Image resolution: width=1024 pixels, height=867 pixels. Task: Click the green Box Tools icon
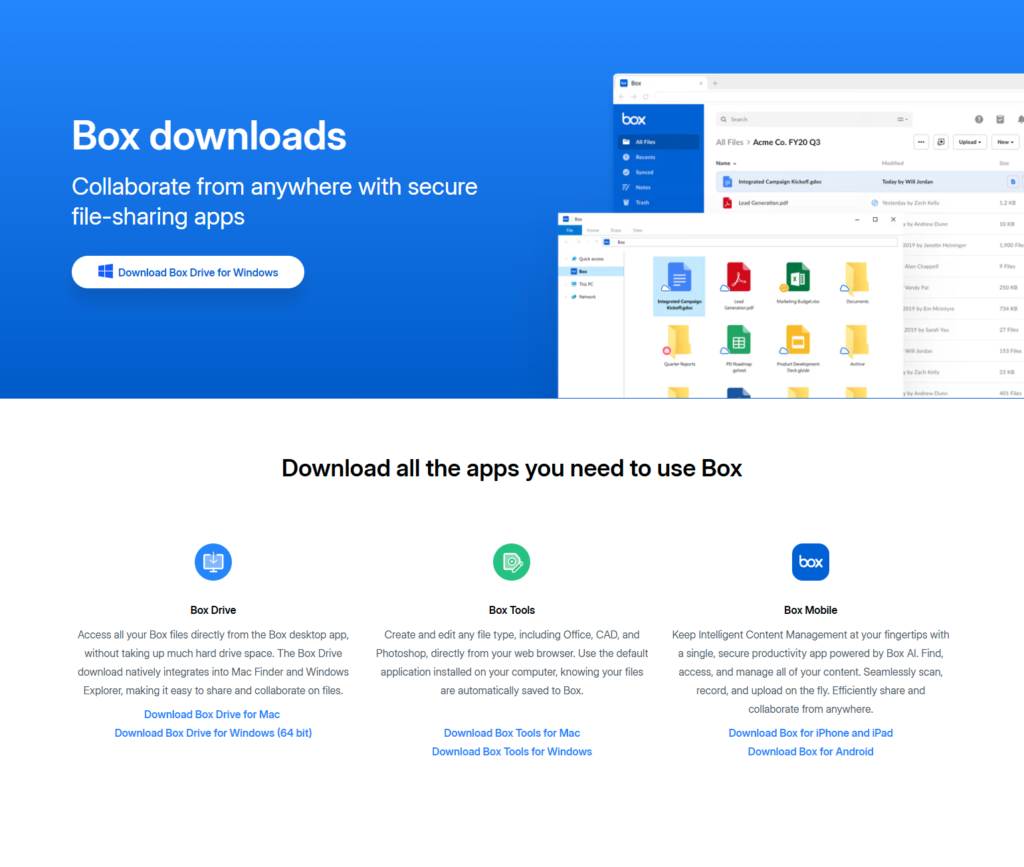[511, 561]
